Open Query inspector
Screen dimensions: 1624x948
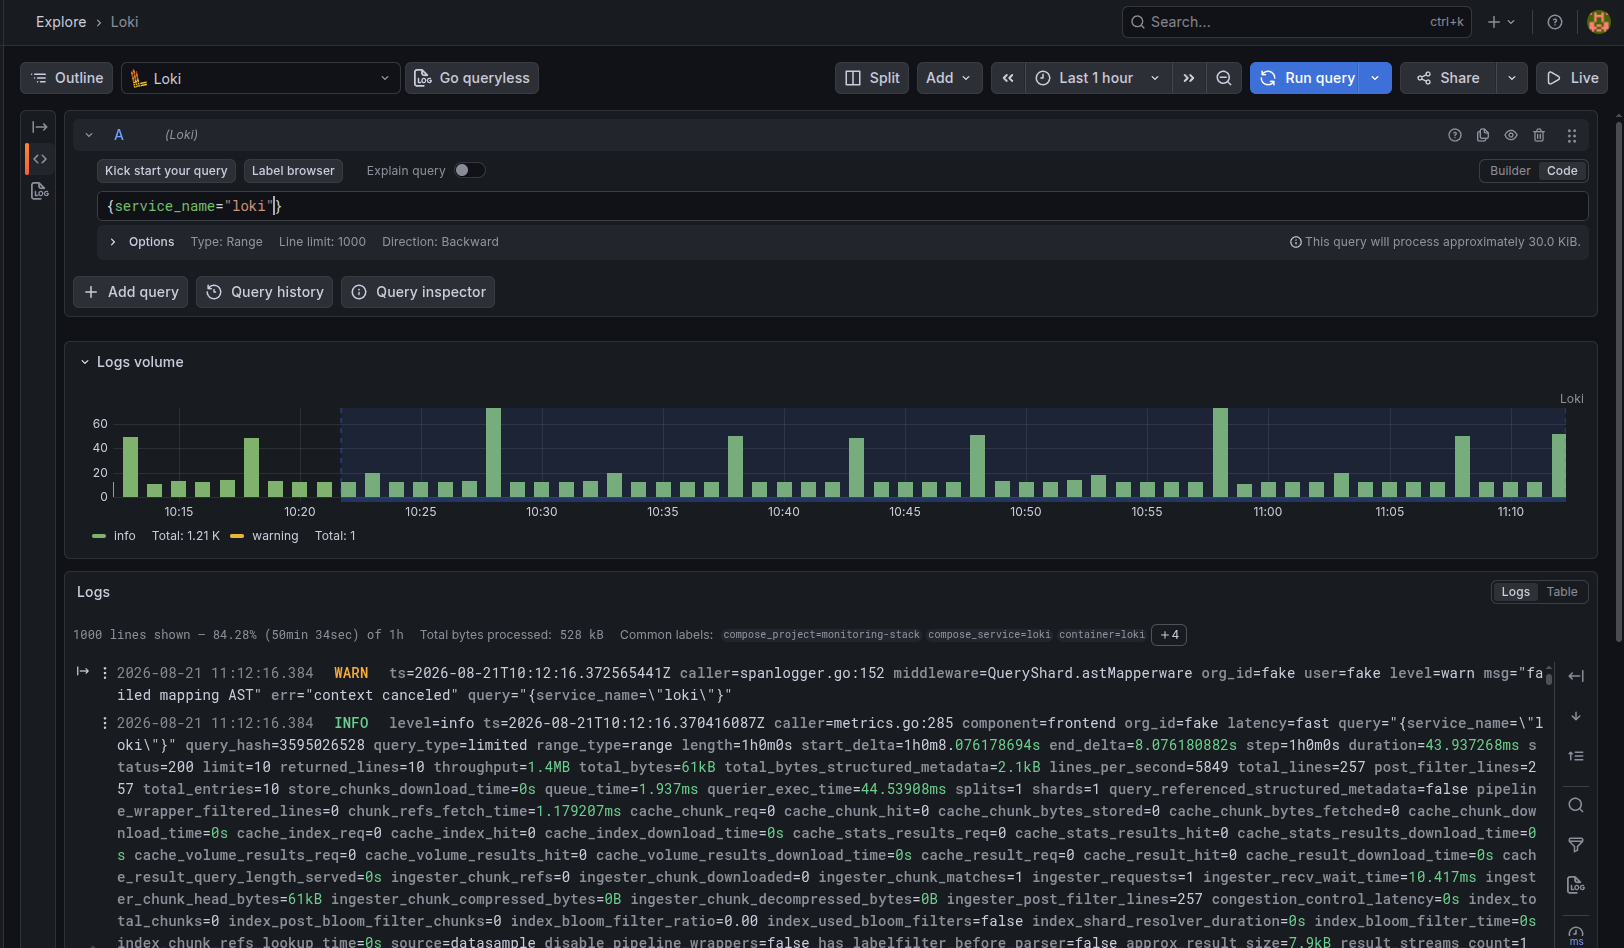(x=418, y=292)
